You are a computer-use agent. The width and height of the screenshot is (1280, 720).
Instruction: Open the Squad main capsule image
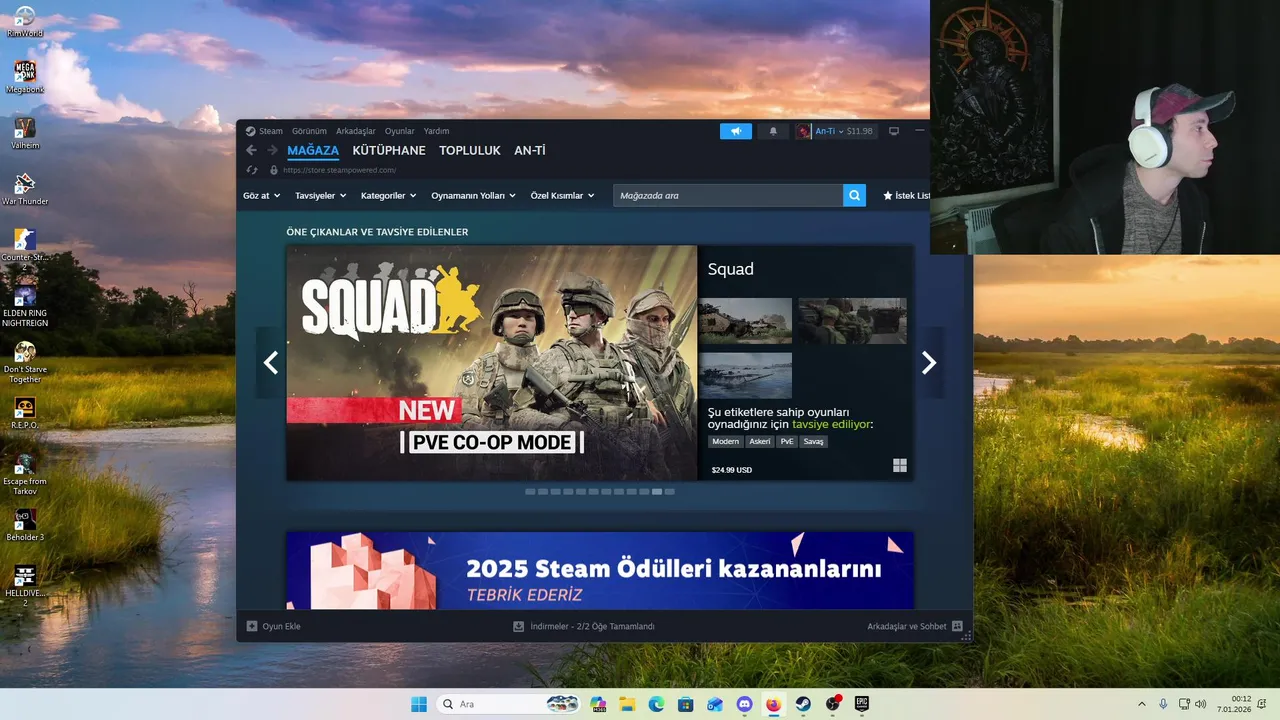click(x=492, y=363)
